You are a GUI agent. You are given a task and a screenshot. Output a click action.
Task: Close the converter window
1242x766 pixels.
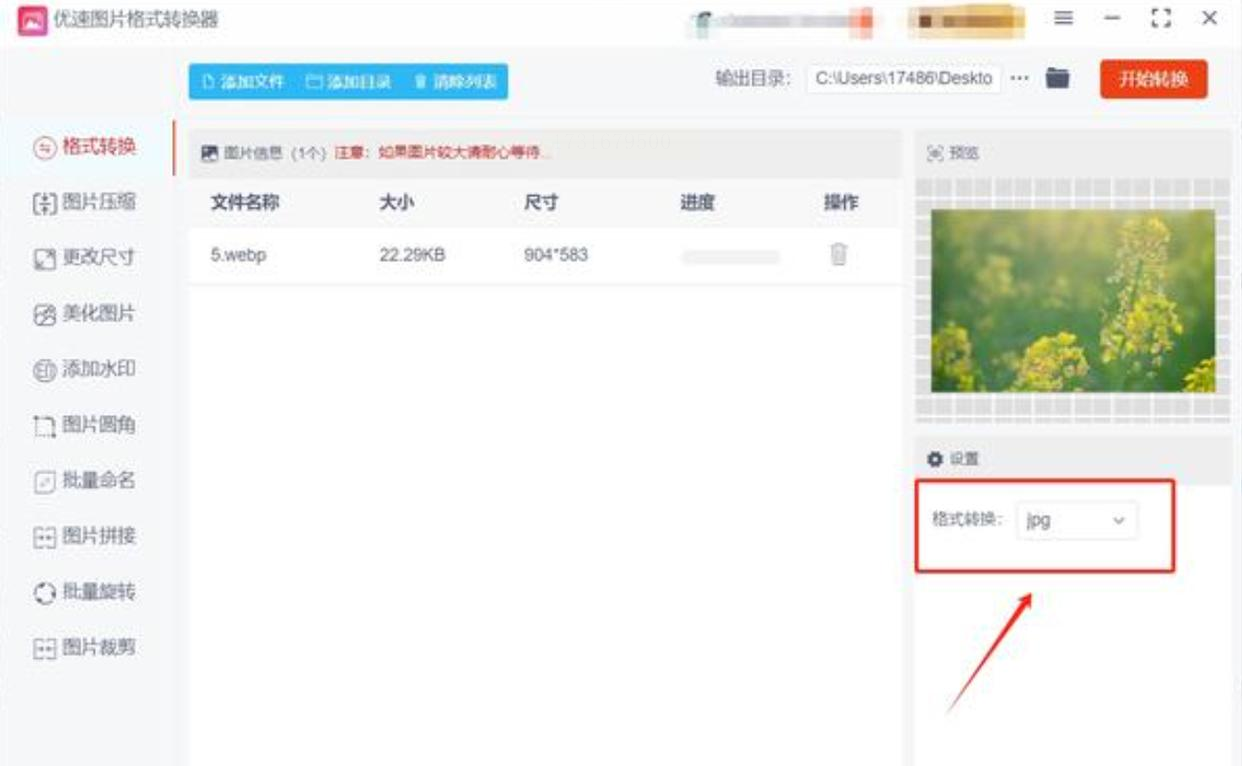(x=1210, y=19)
